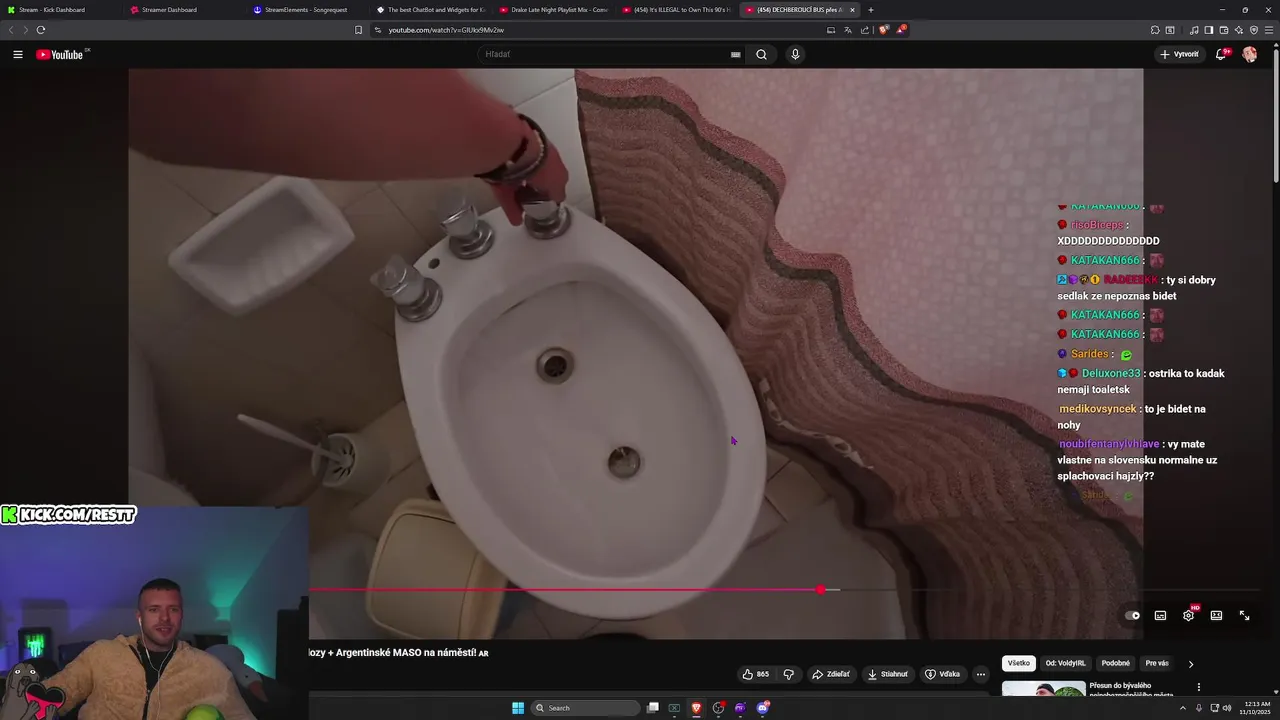Switch to the StreamElements Songrequest tab
Screen dimensions: 1280x720
(x=306, y=10)
